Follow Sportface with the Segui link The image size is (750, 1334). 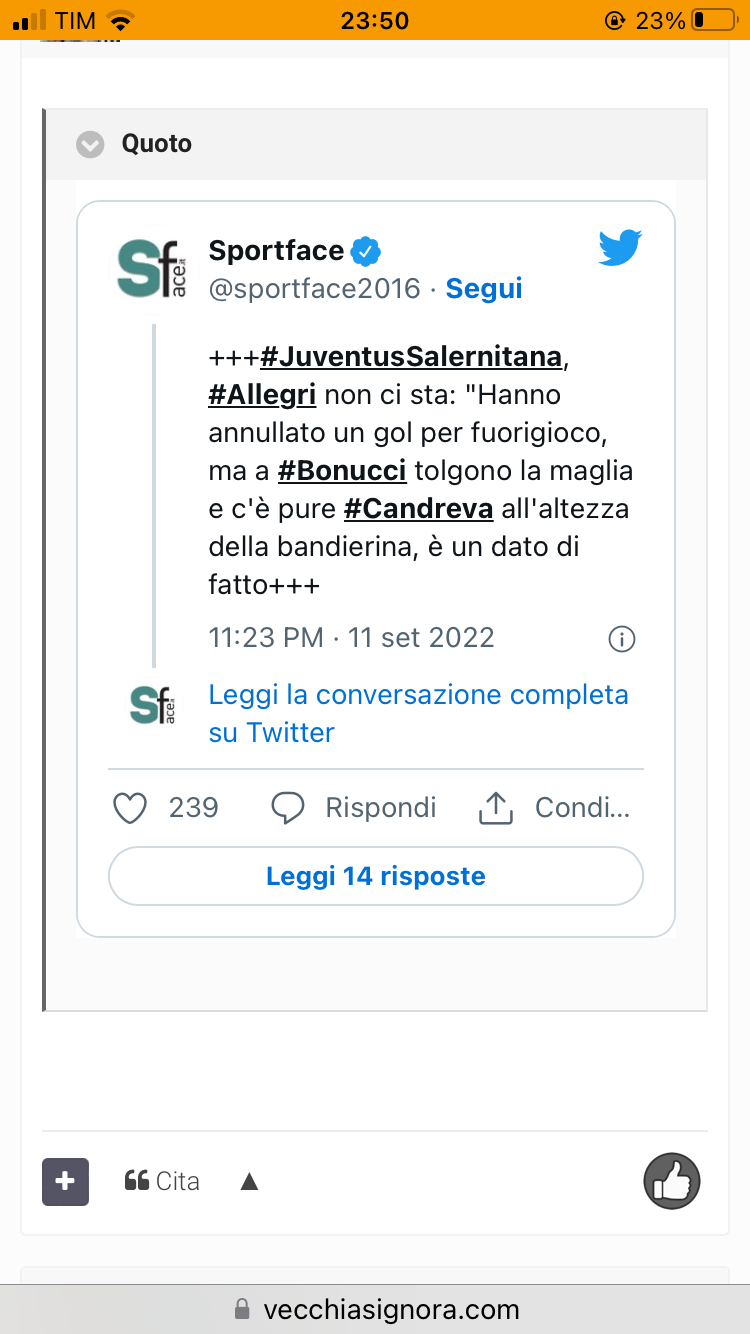coord(484,289)
